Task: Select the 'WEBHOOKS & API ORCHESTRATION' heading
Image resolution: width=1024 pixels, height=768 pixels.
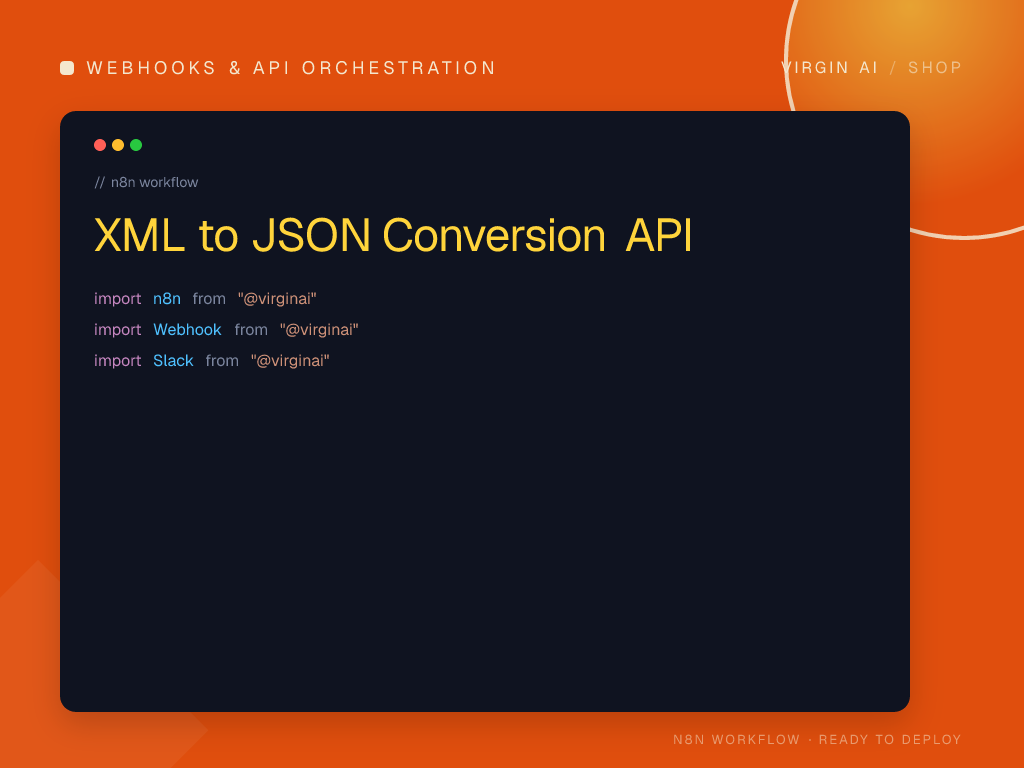Action: point(291,68)
